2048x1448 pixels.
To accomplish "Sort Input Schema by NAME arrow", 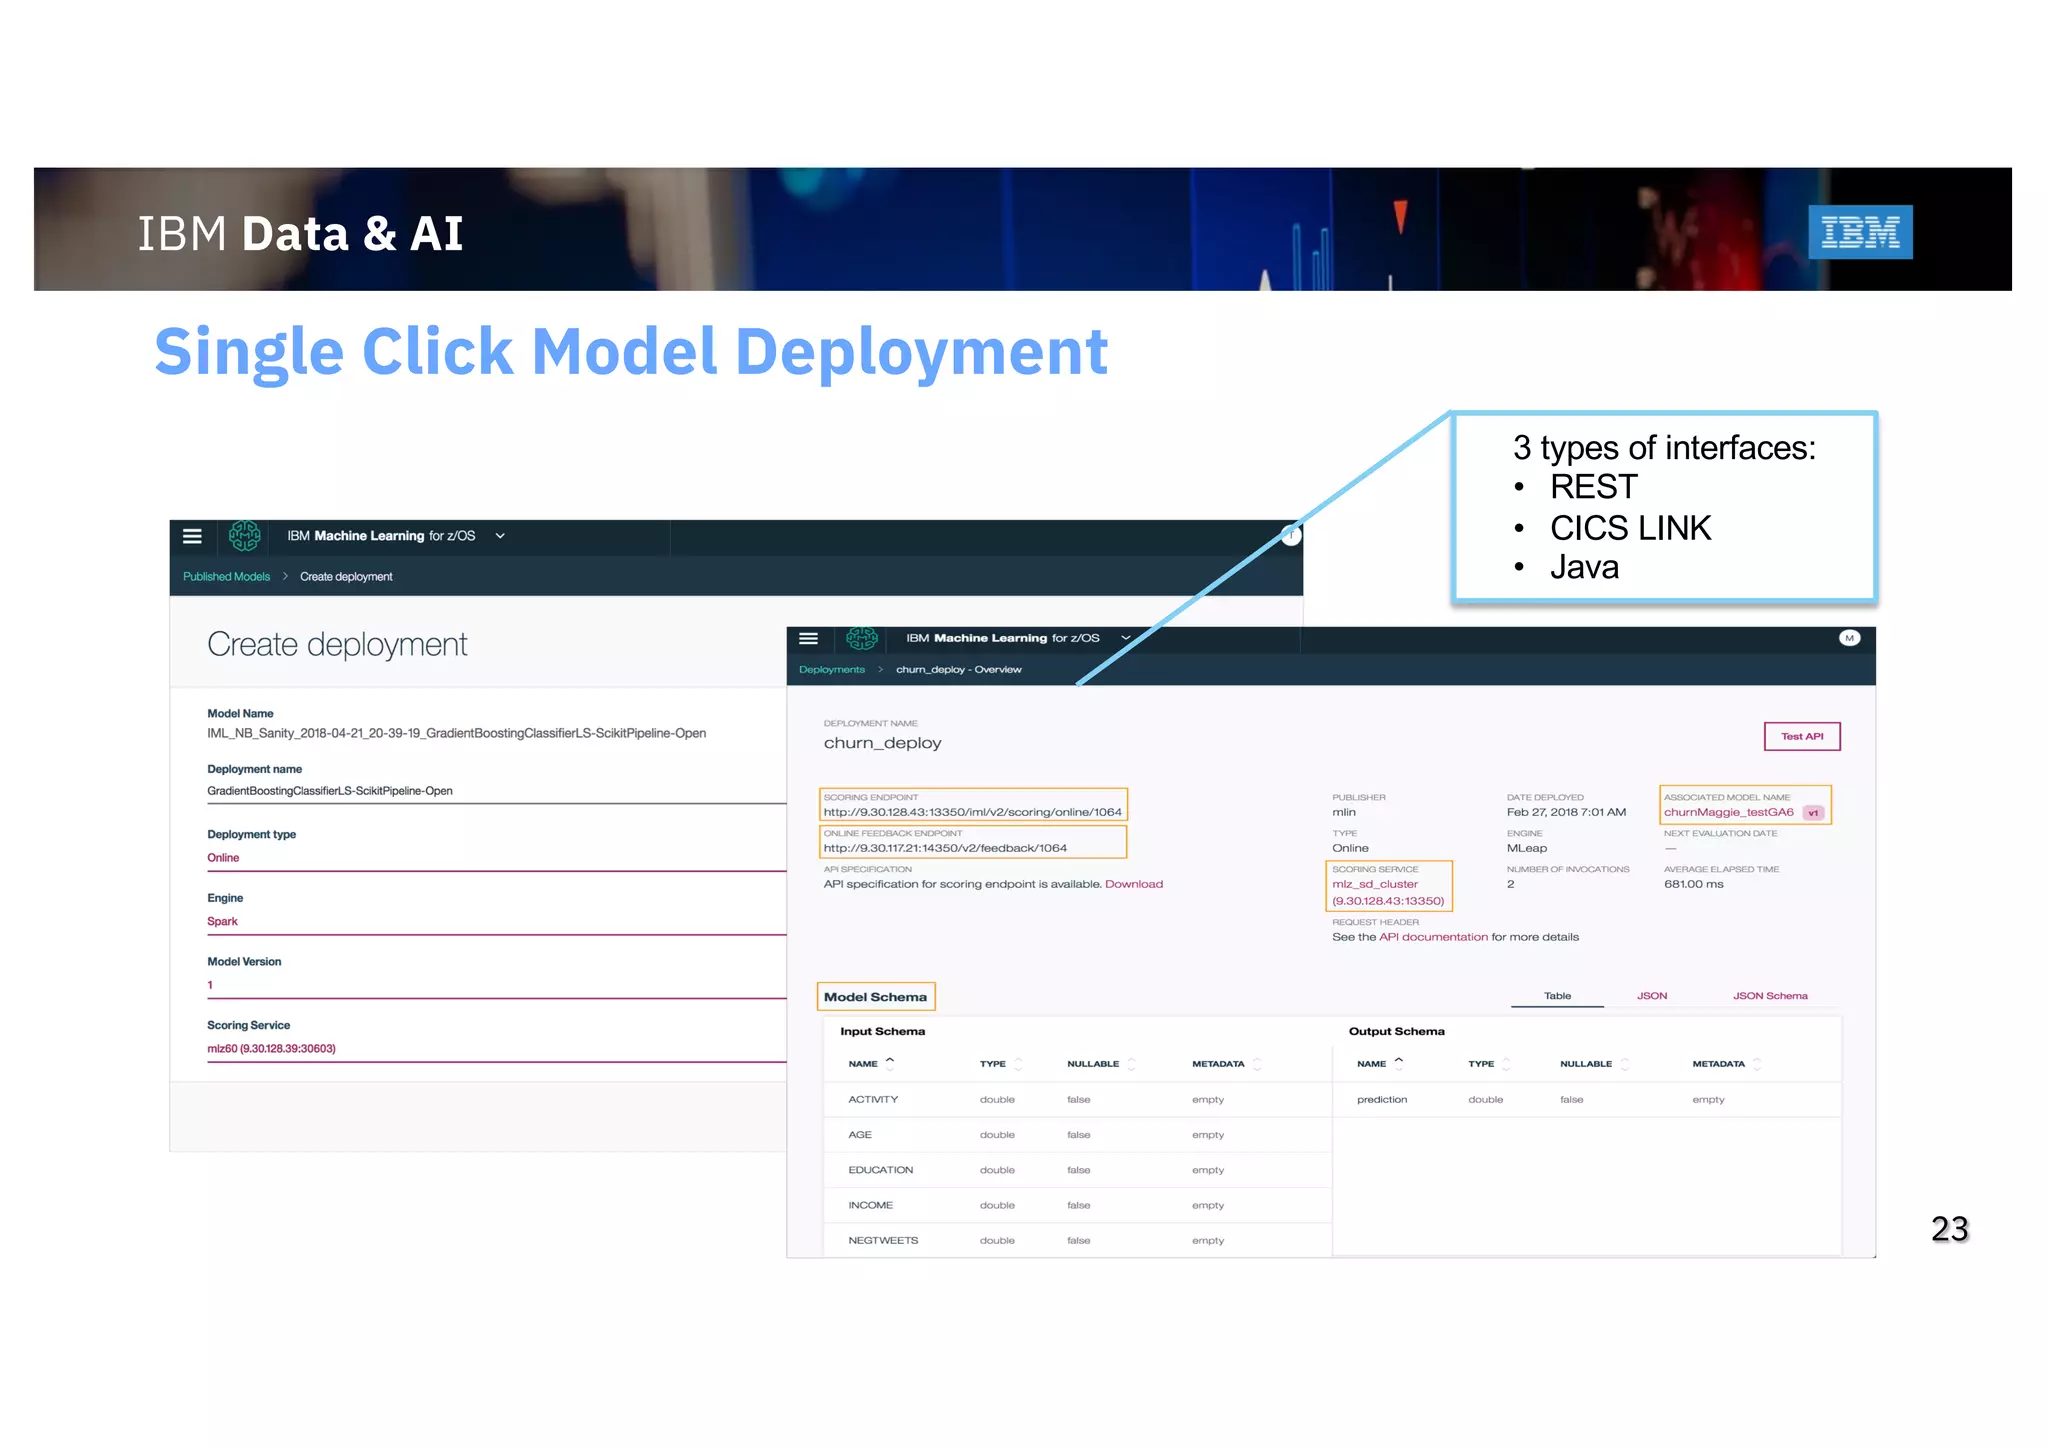I will click(890, 1063).
